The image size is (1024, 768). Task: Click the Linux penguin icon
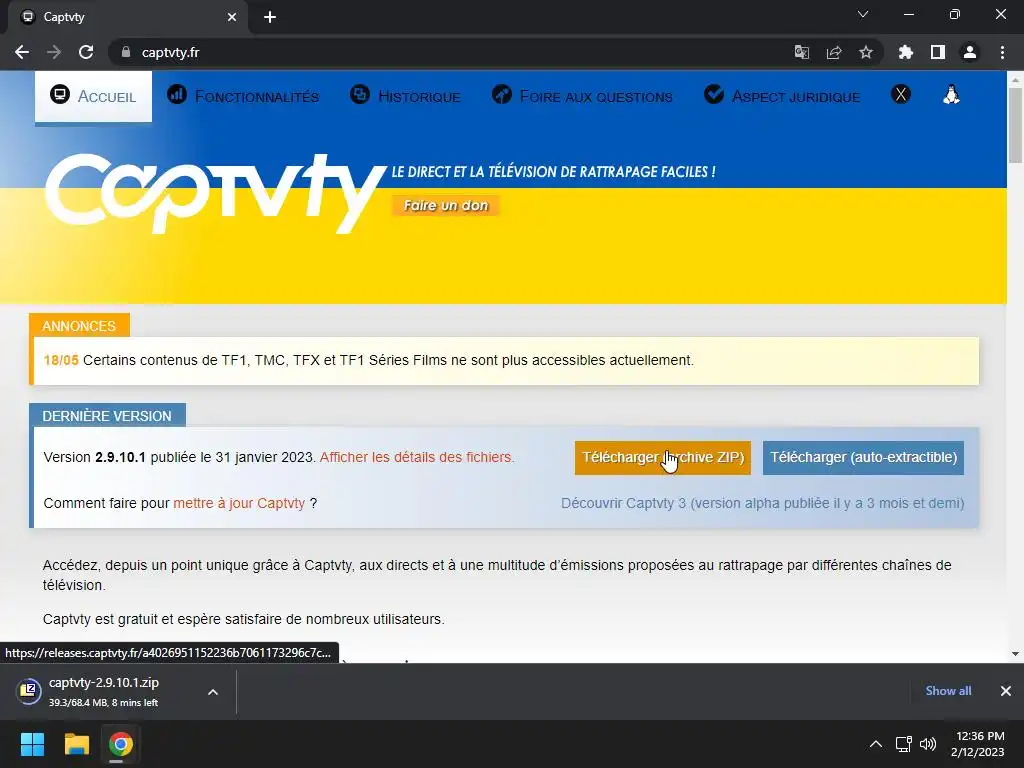pos(952,95)
